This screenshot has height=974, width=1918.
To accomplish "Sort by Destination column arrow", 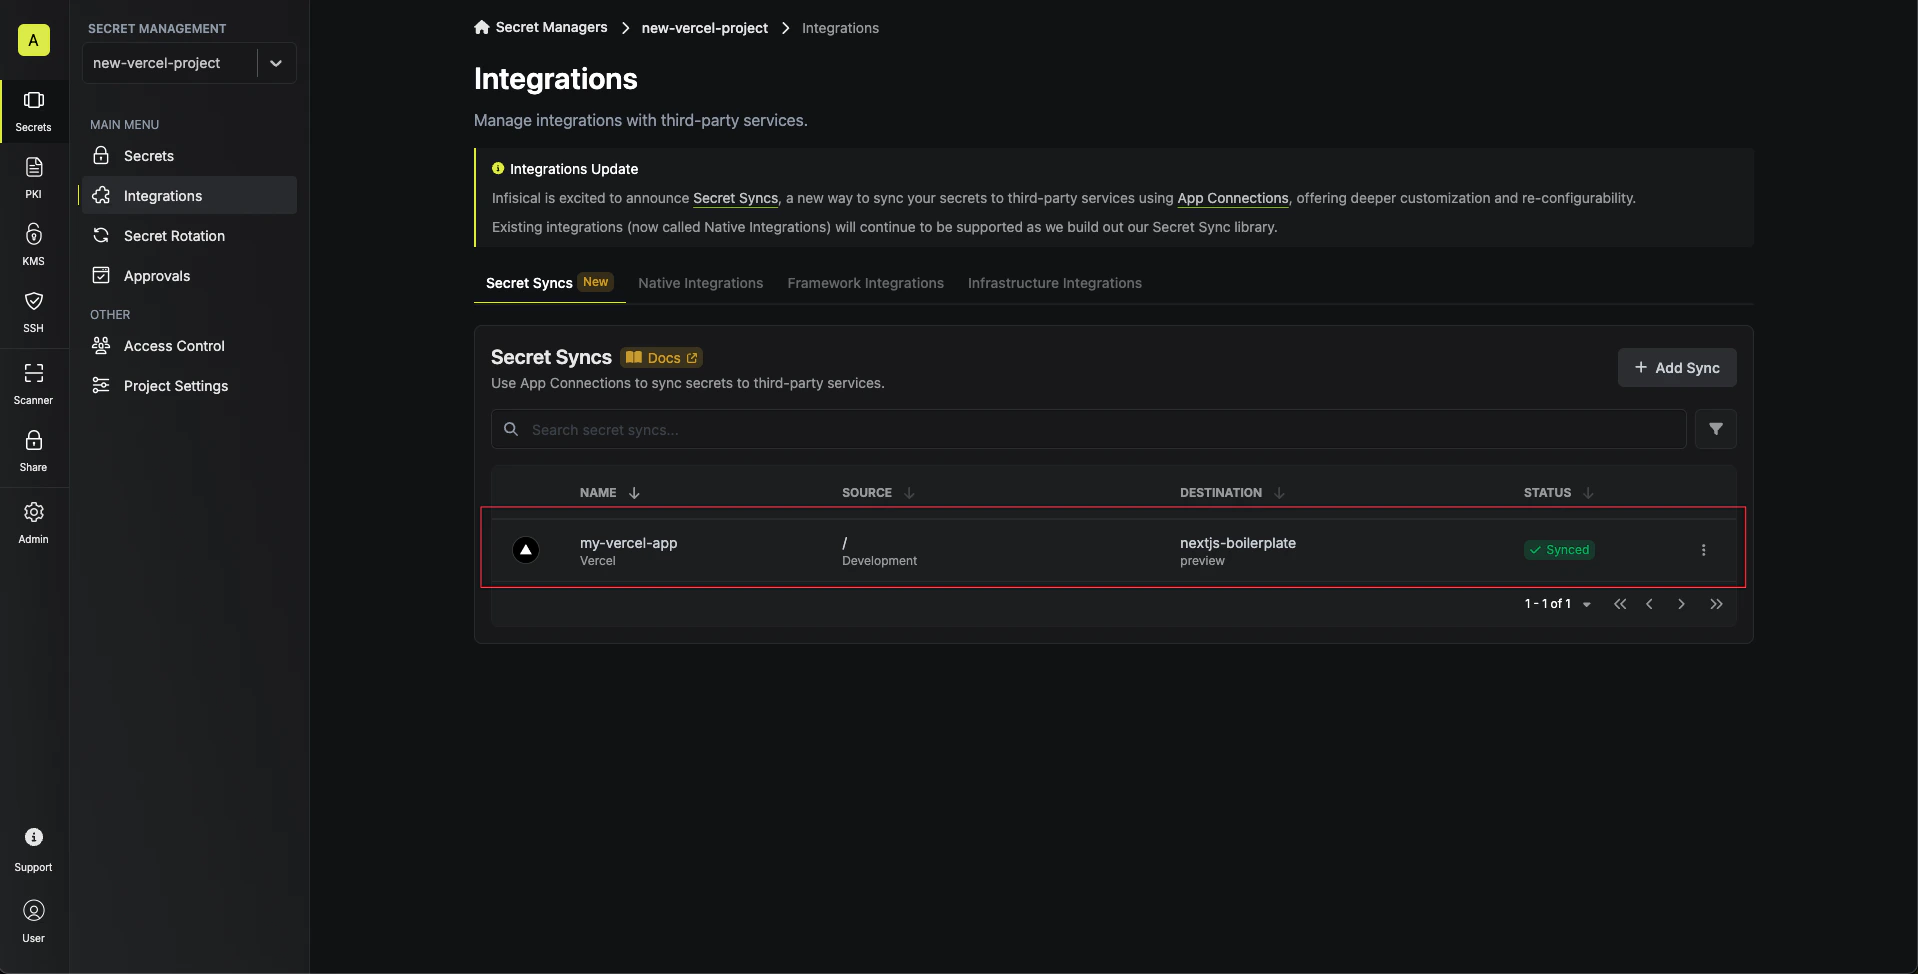I will pos(1279,493).
